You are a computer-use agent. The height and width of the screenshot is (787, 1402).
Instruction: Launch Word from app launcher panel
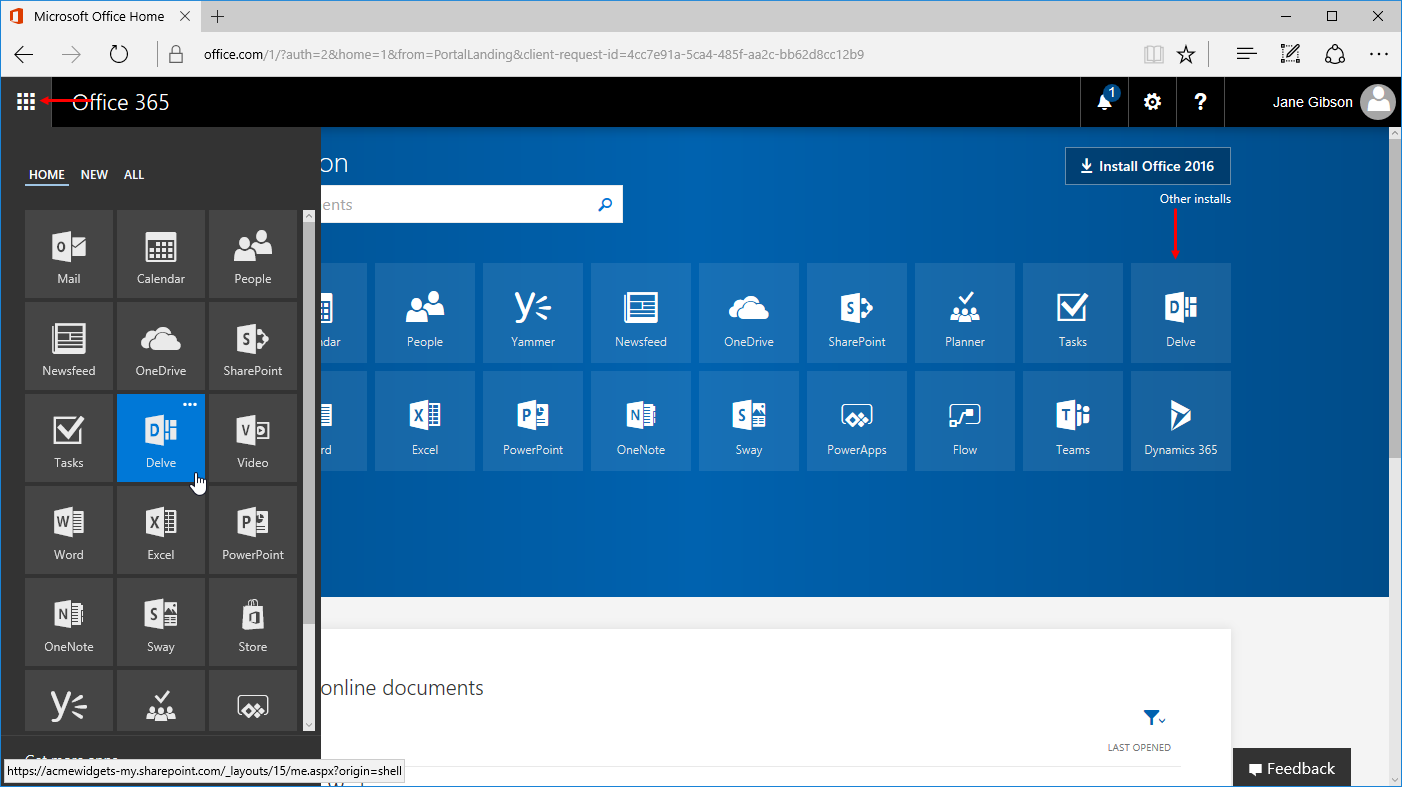pos(69,530)
